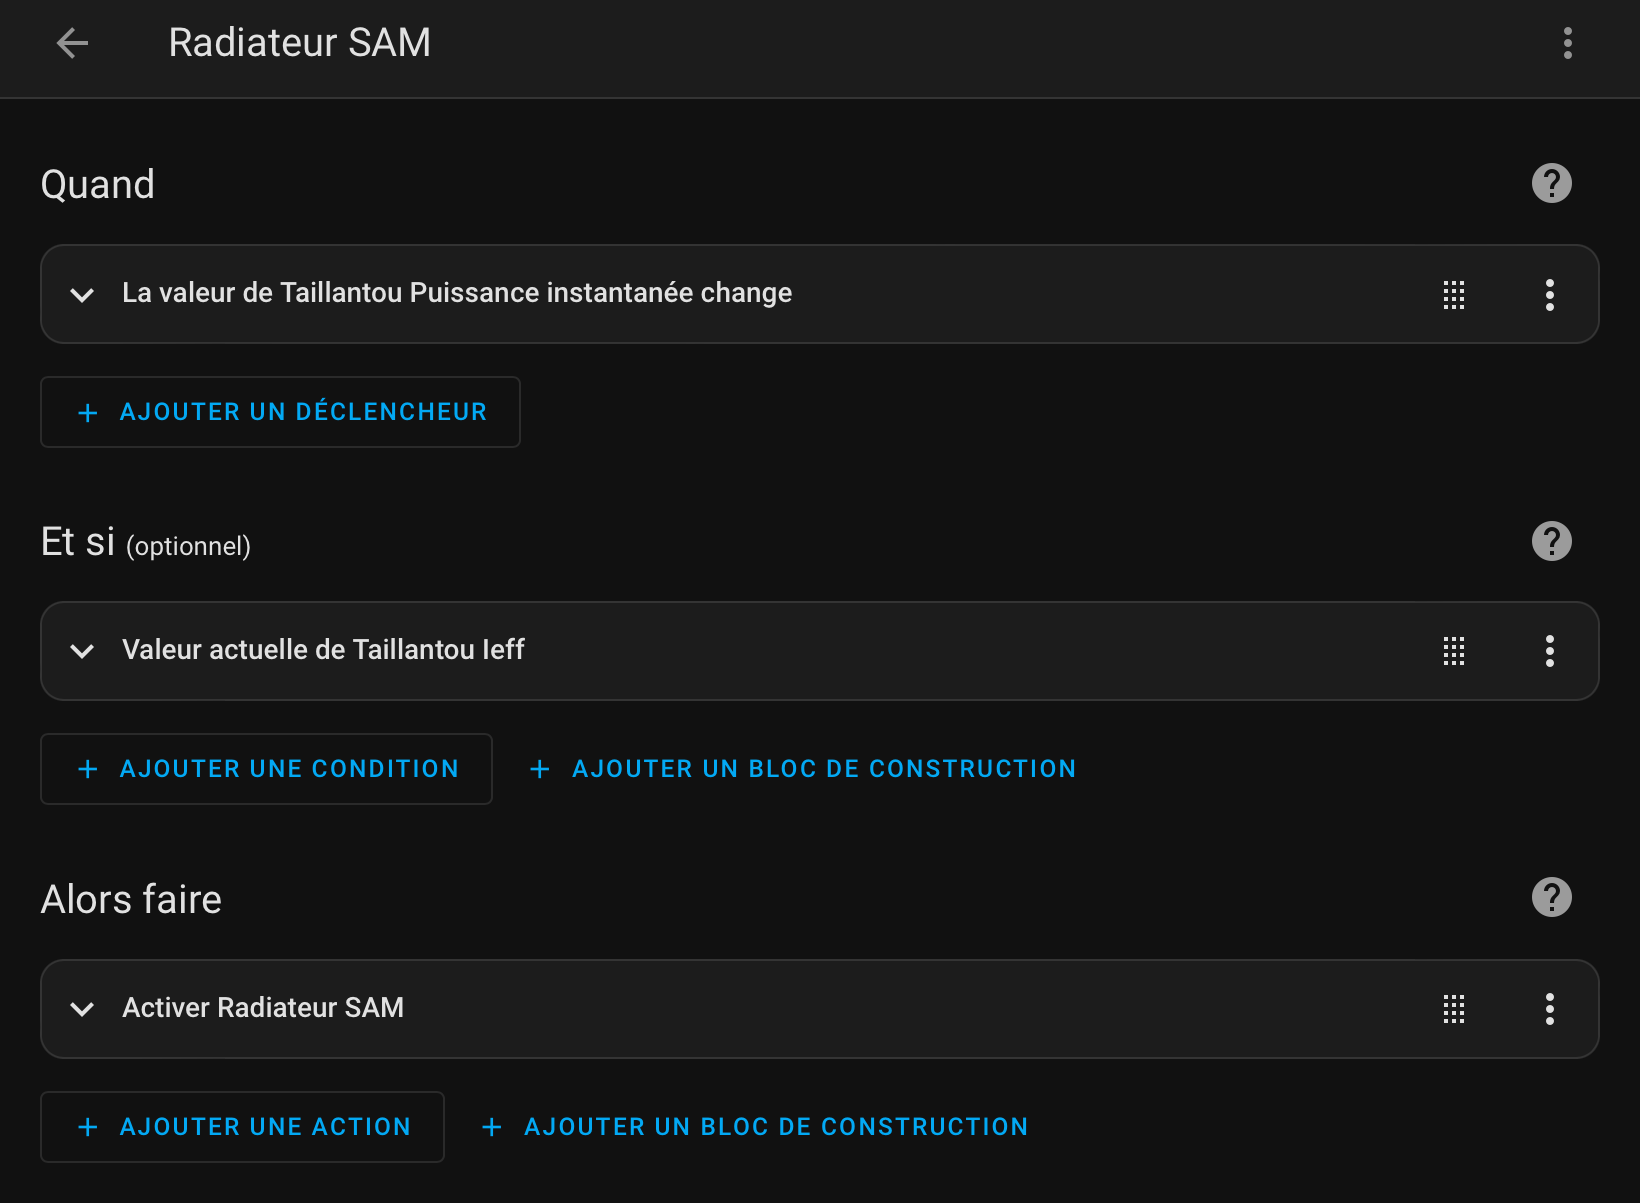Expand the Valeur actuelle de Taillantou Ieff chevron
The image size is (1640, 1203).
82,651
